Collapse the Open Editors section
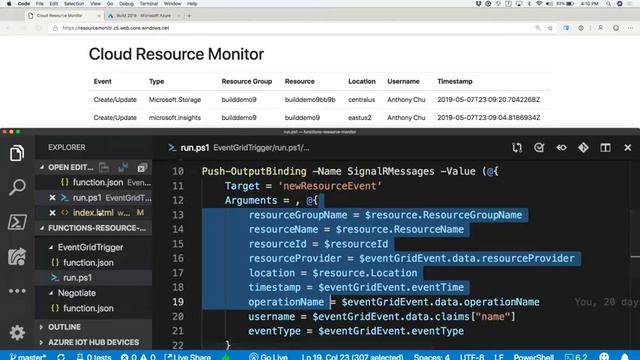The height and width of the screenshot is (360, 640). [x=42, y=167]
